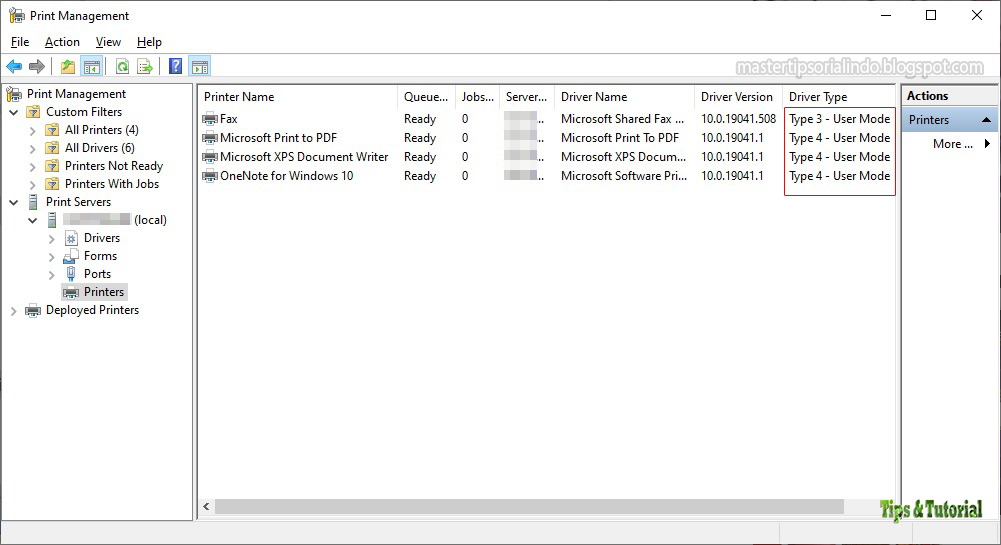The image size is (1001, 545).
Task: Expand the All Drivers (6) node
Action: click(33, 149)
